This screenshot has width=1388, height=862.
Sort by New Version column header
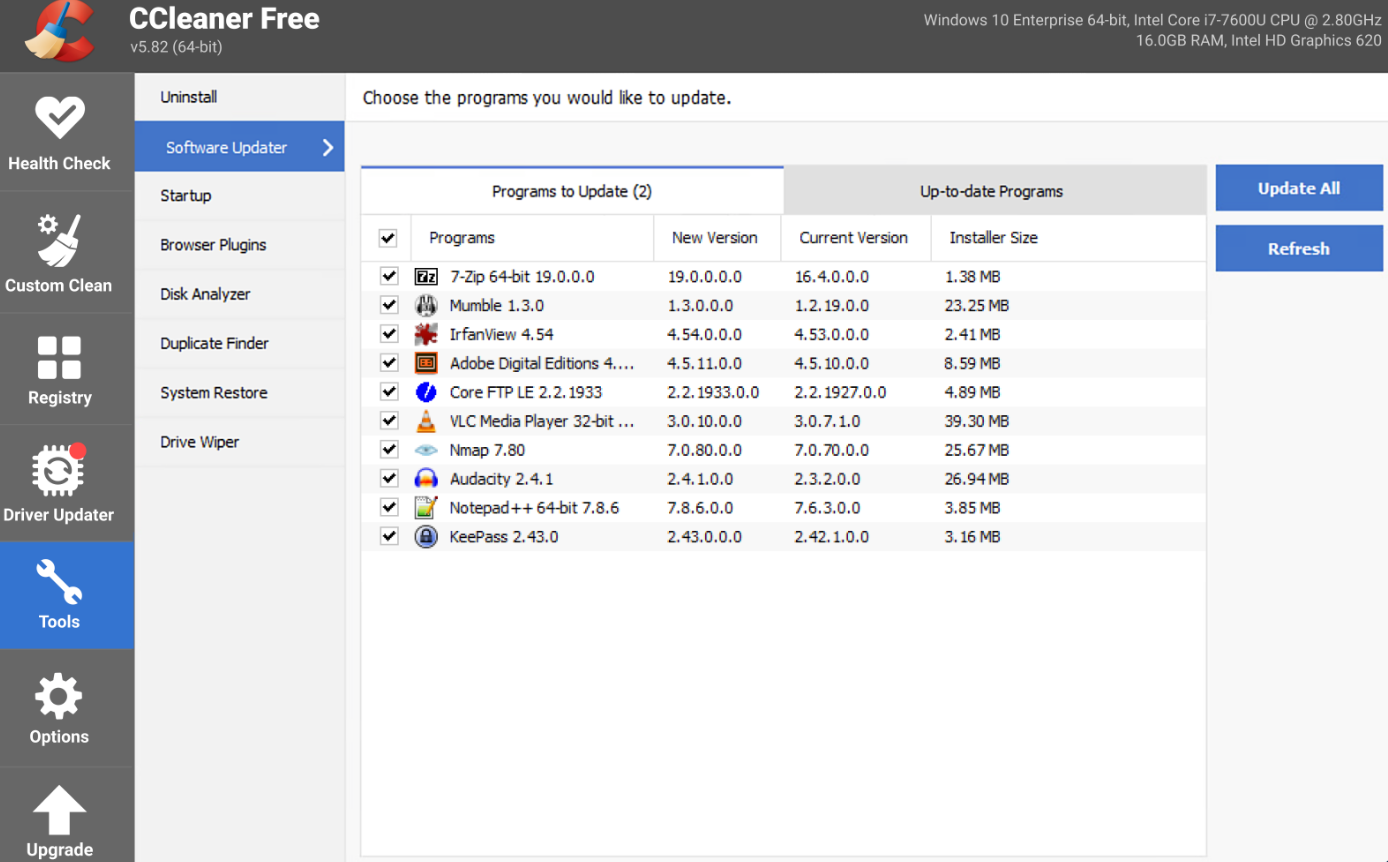pyautogui.click(x=714, y=238)
